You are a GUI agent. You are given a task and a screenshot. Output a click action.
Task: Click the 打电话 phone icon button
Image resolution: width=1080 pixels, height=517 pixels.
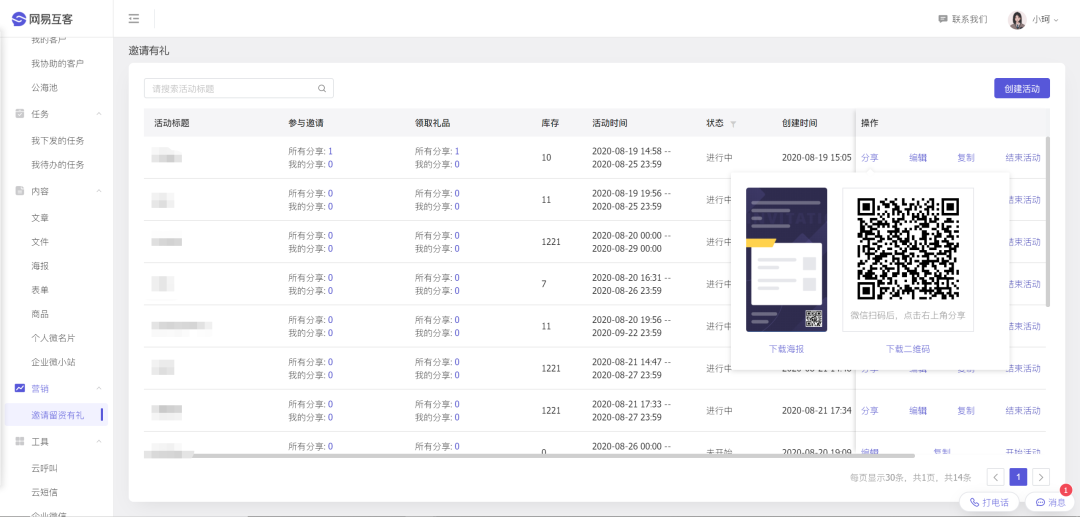975,502
